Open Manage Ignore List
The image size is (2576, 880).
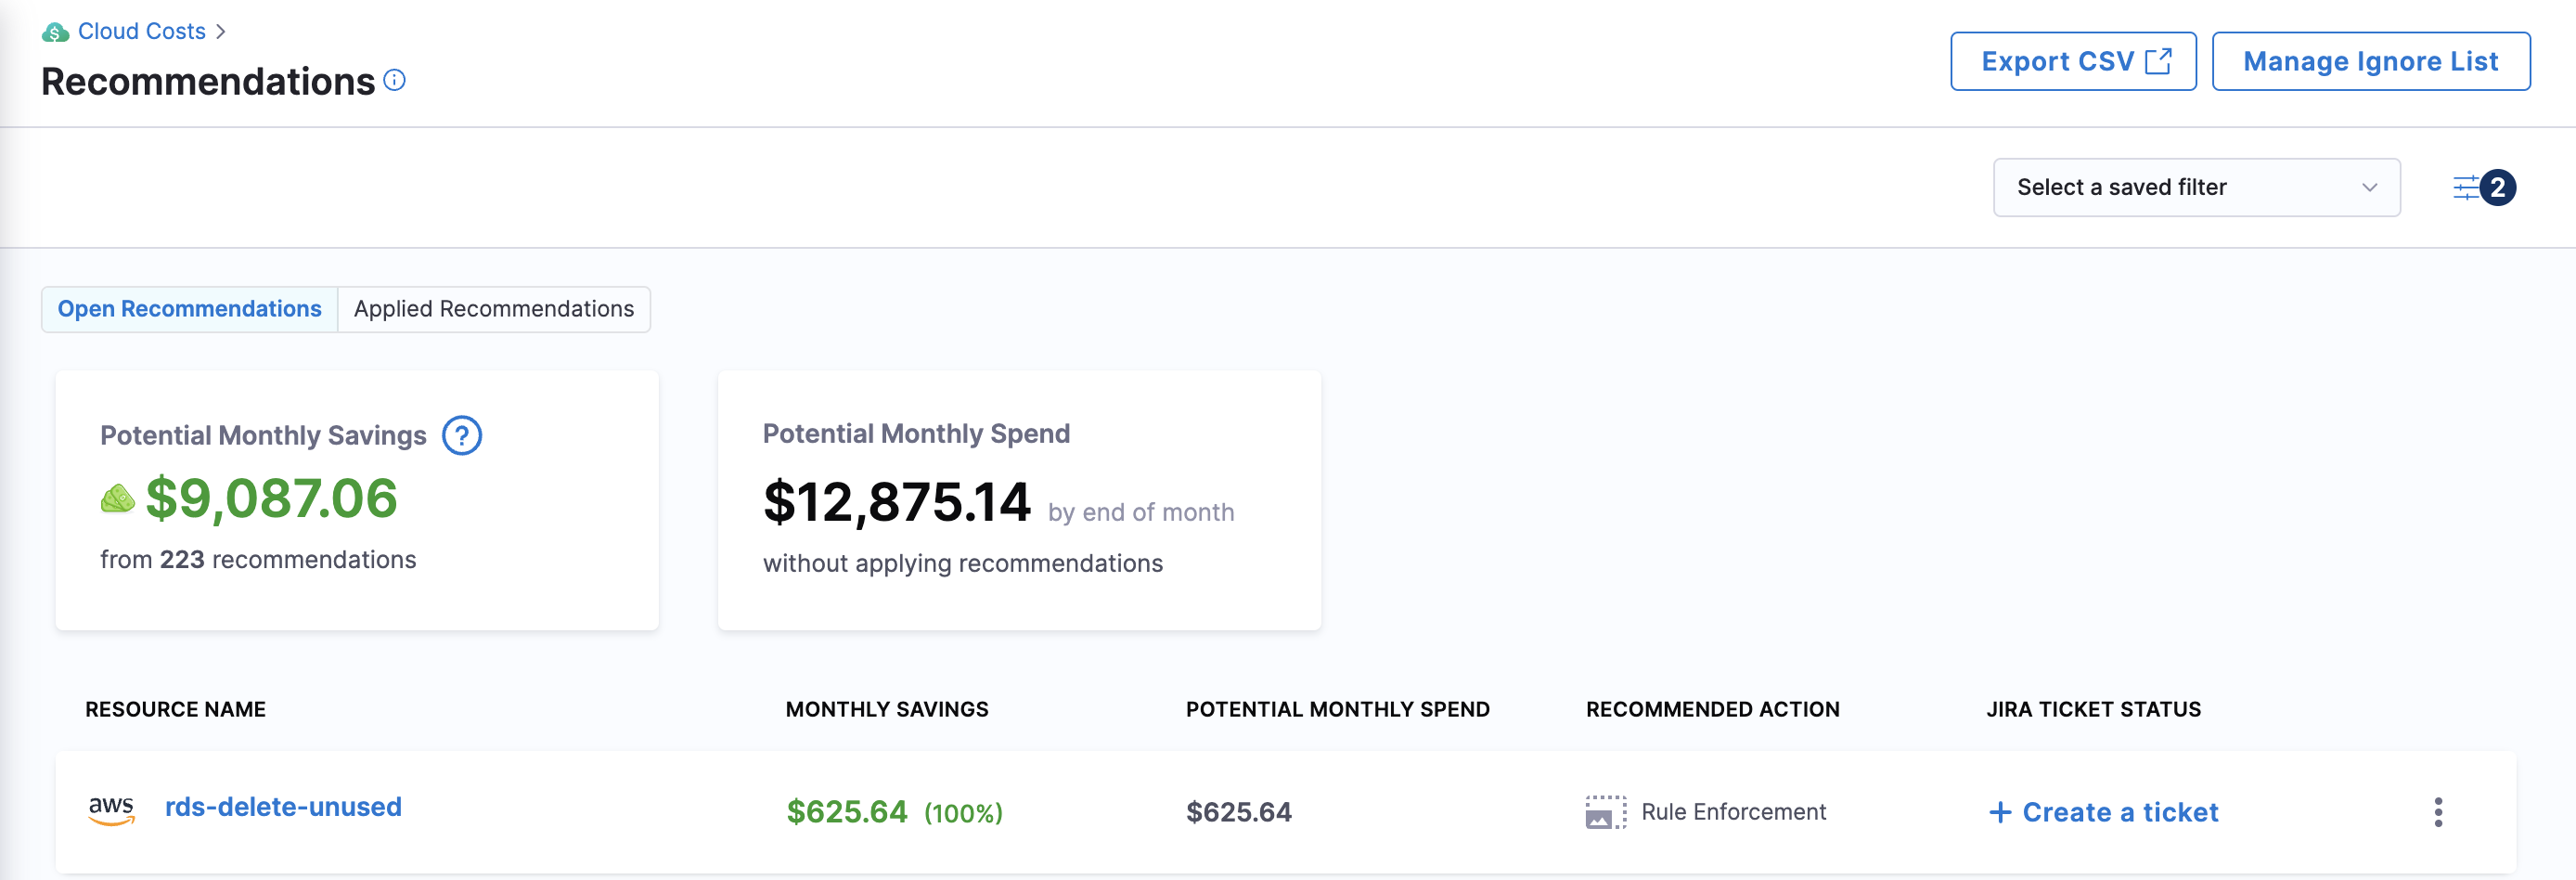[x=2370, y=61]
